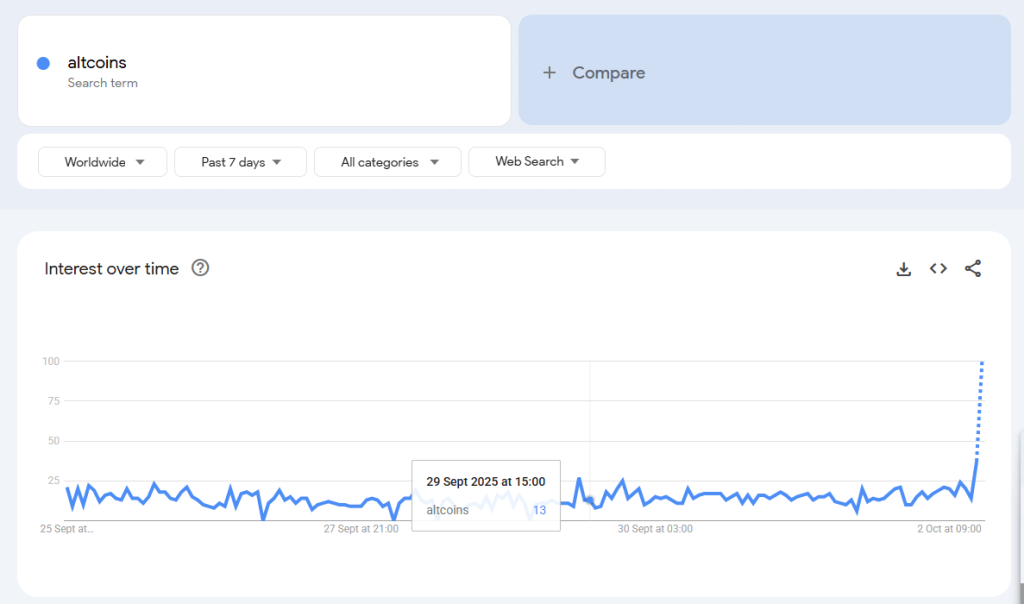Click the 25 y-axis label
This screenshot has width=1024, height=604.
click(x=54, y=481)
